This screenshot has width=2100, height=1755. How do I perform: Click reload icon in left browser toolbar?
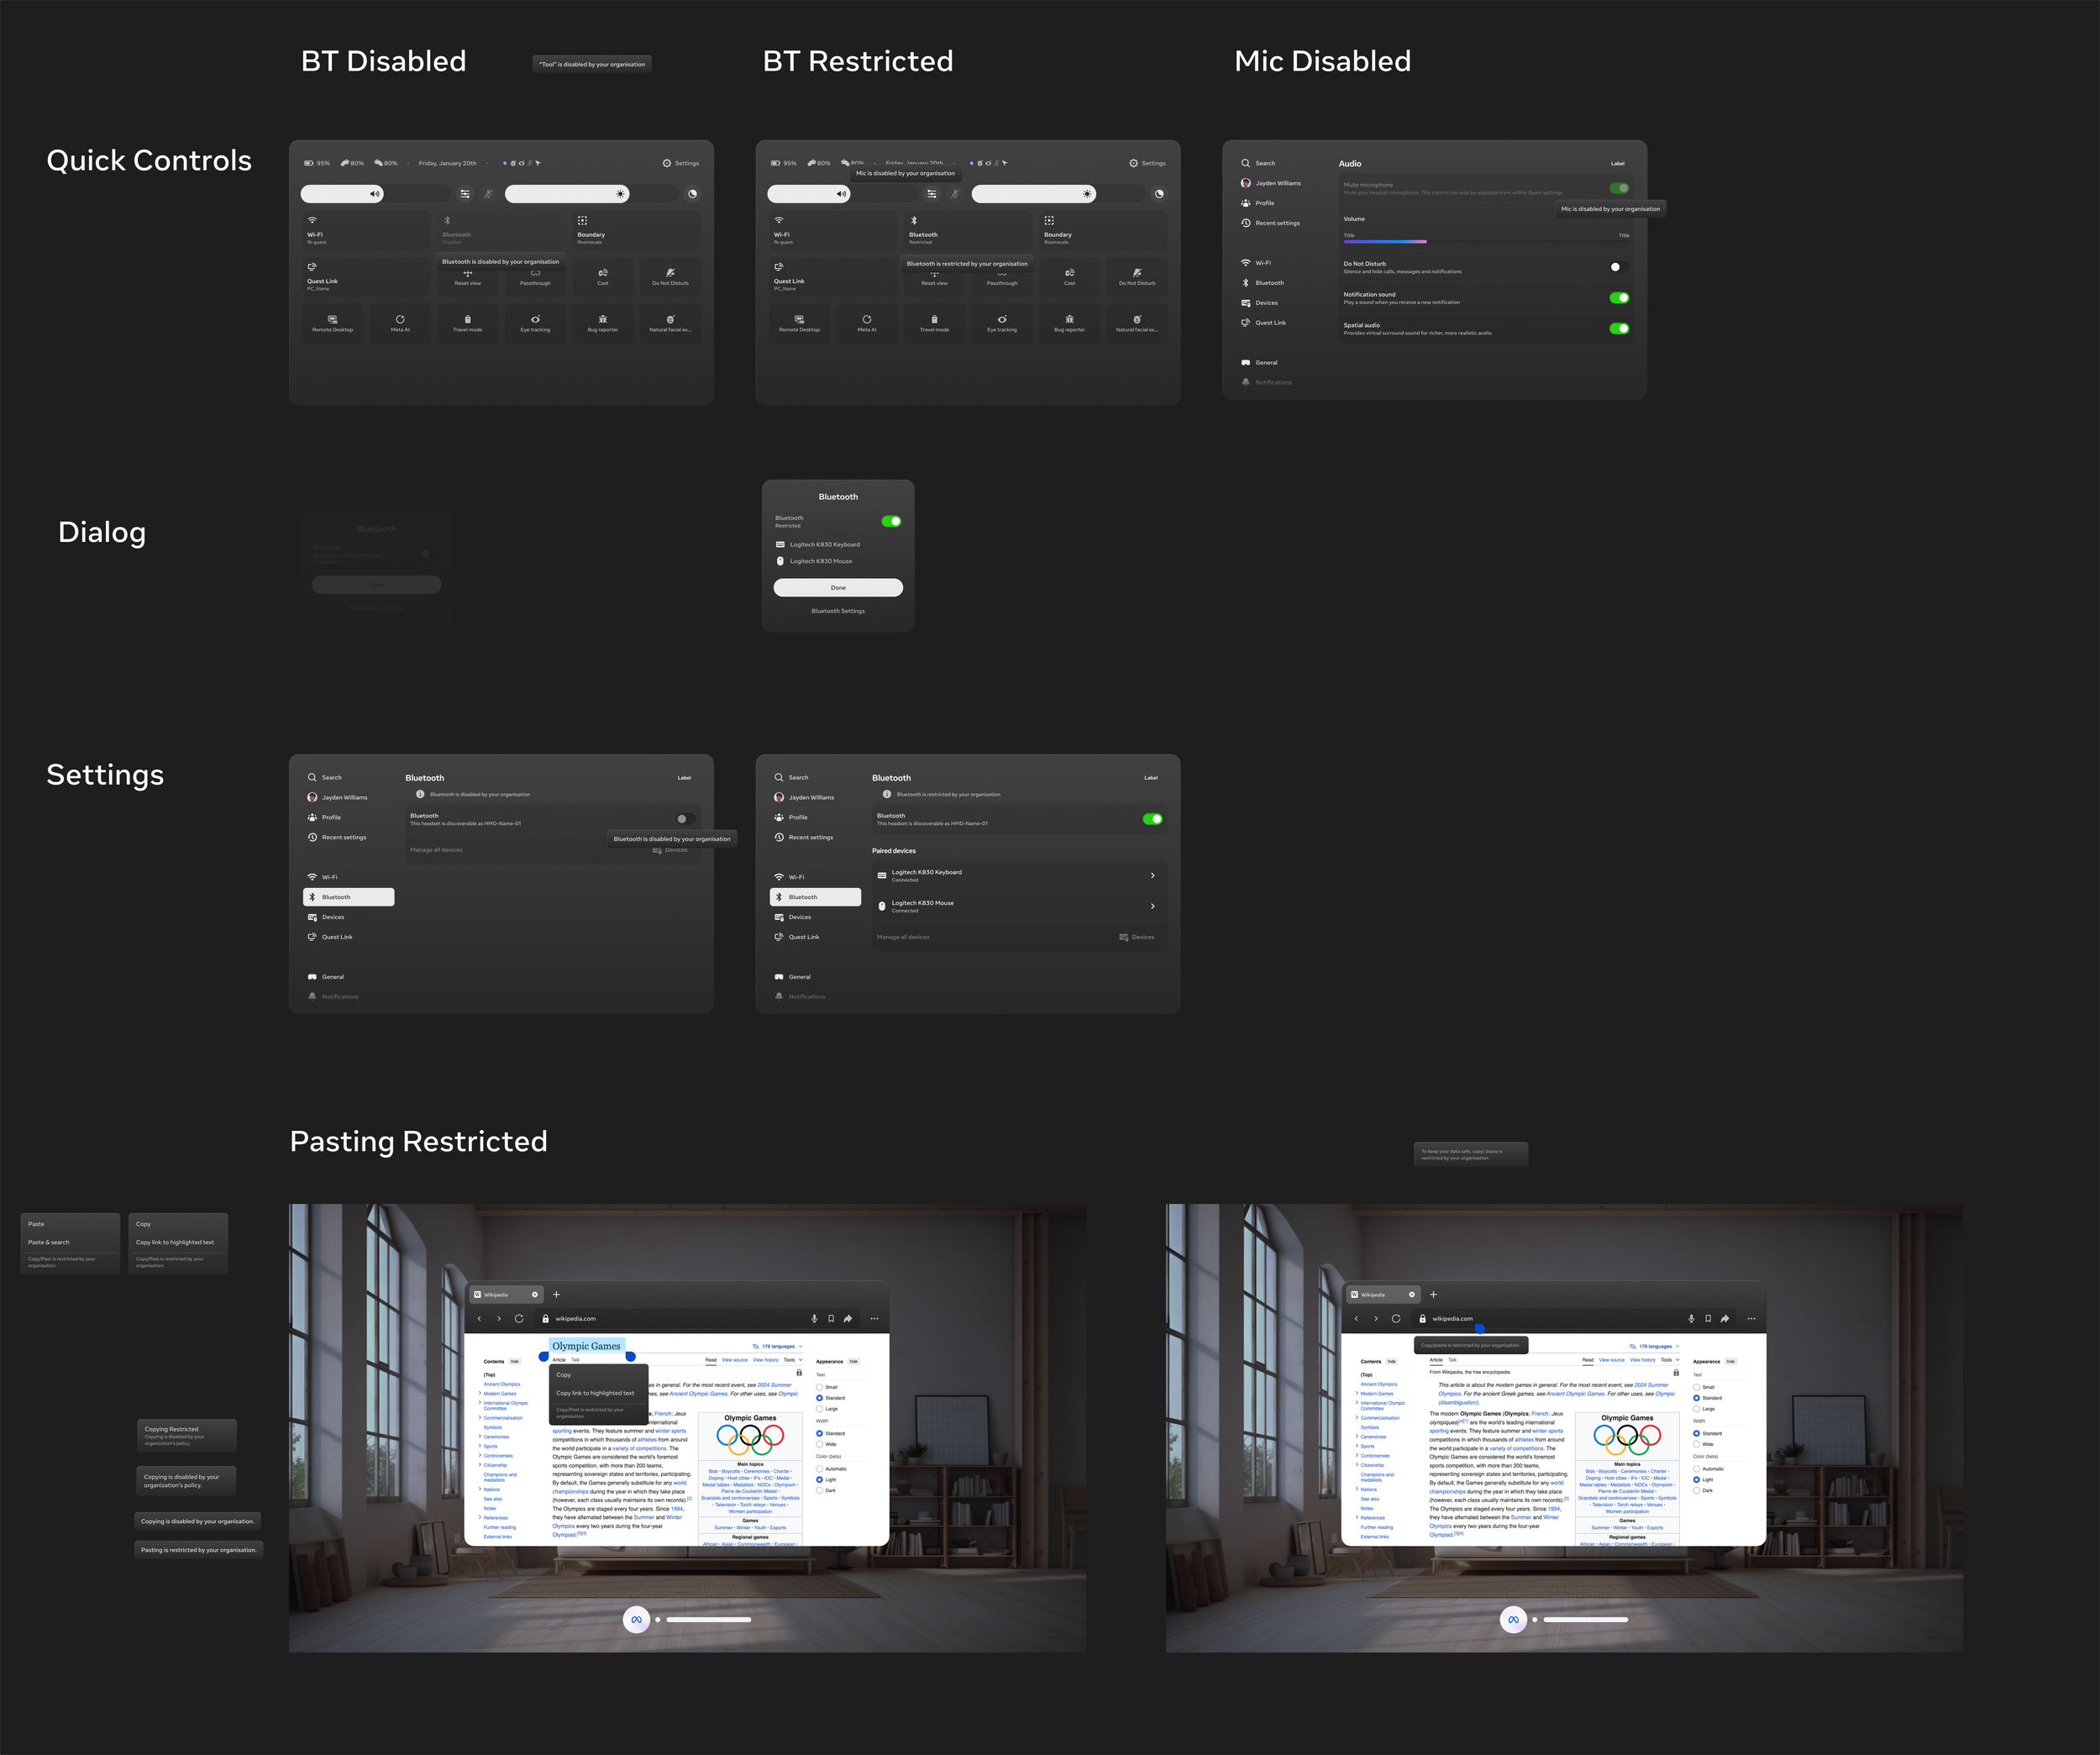click(x=519, y=1318)
